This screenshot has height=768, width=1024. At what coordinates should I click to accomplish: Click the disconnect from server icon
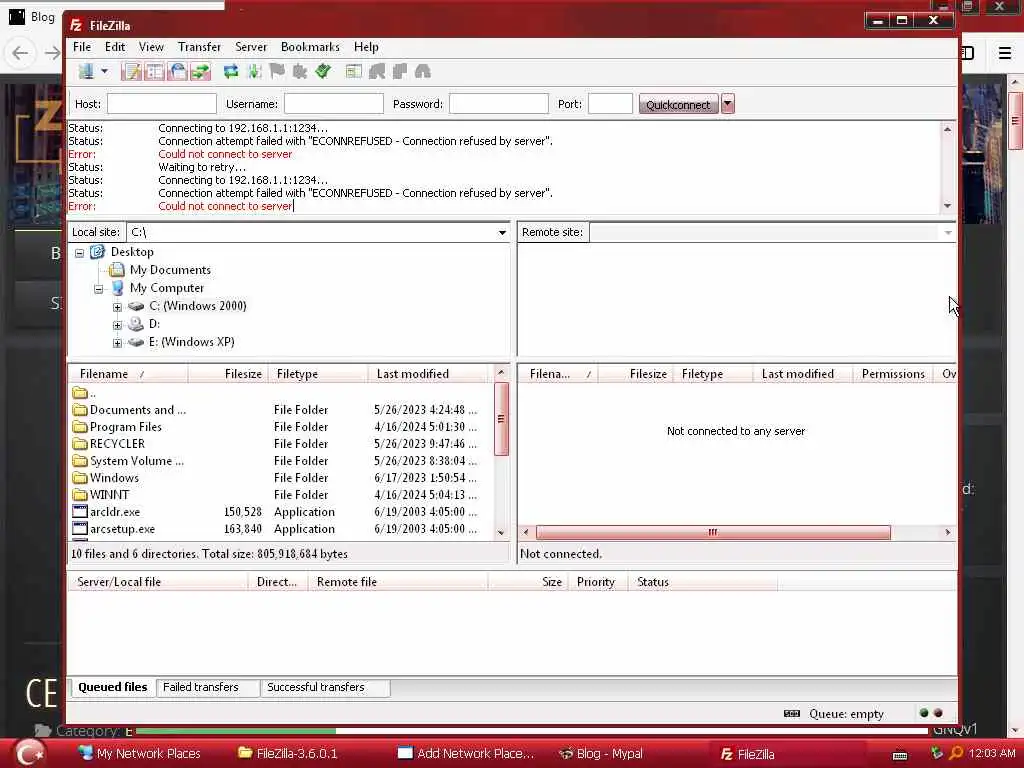pyautogui.click(x=300, y=71)
